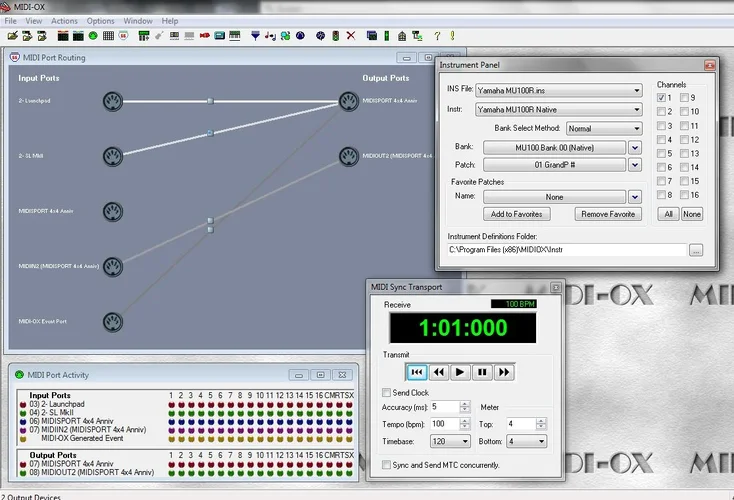
Task: Click the Meter Top value field
Action: (521, 424)
